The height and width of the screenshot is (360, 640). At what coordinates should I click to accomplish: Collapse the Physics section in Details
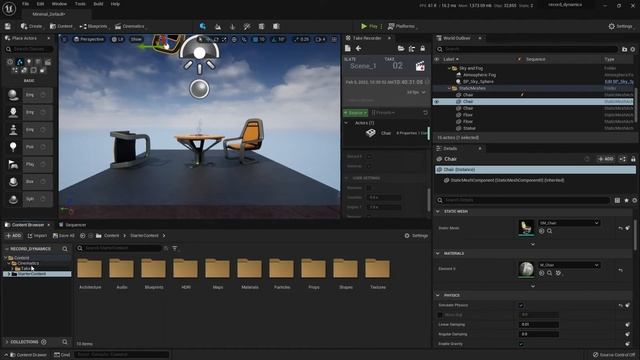tap(438, 295)
